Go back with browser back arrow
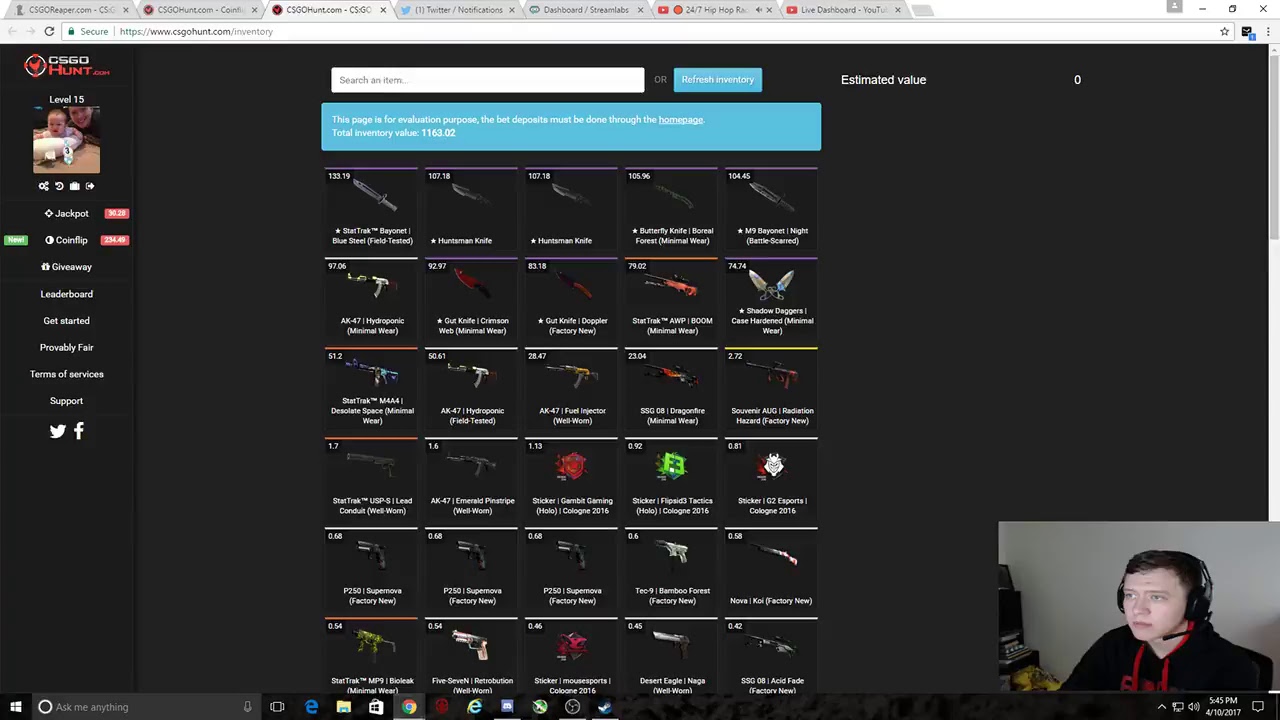Screen dimensions: 1280x720 12,31
